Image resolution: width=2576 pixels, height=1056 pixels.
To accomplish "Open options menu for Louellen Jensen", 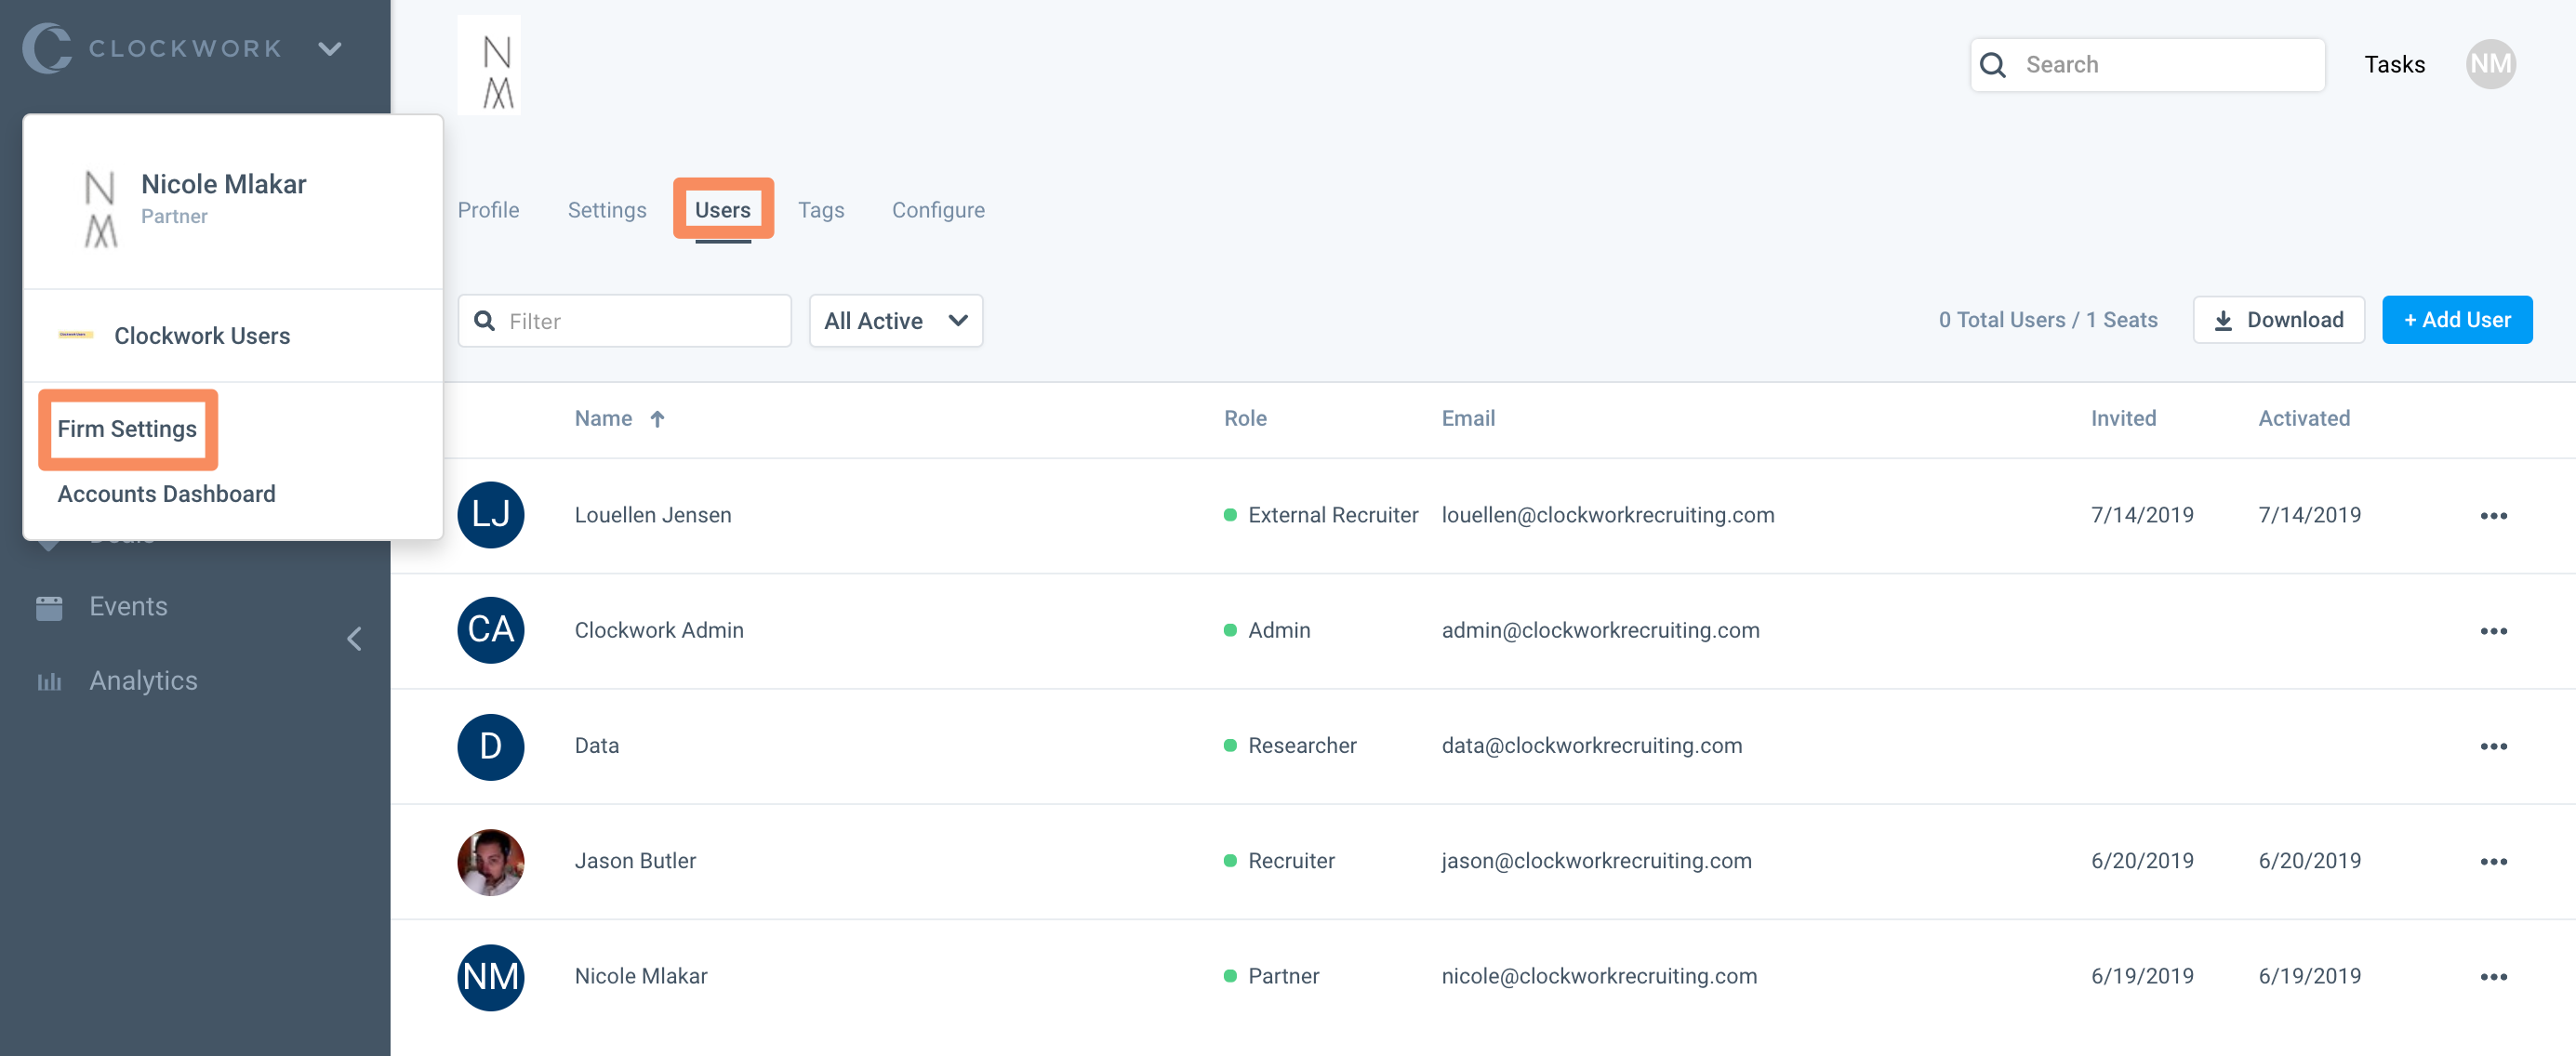I will (2493, 516).
